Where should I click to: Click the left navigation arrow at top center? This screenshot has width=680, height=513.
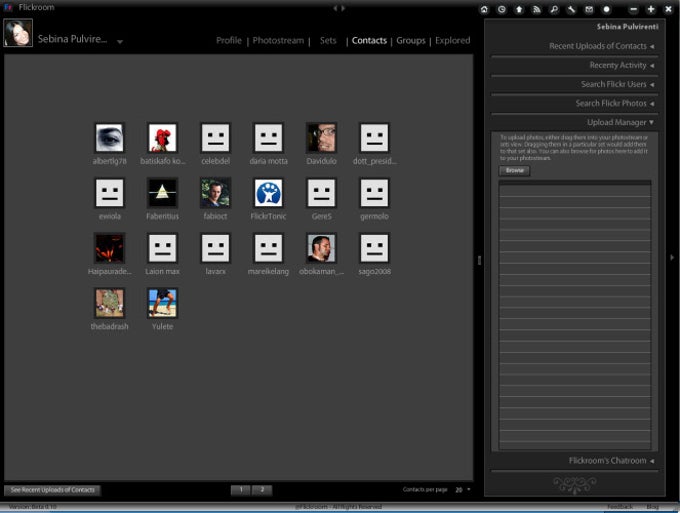[x=335, y=8]
